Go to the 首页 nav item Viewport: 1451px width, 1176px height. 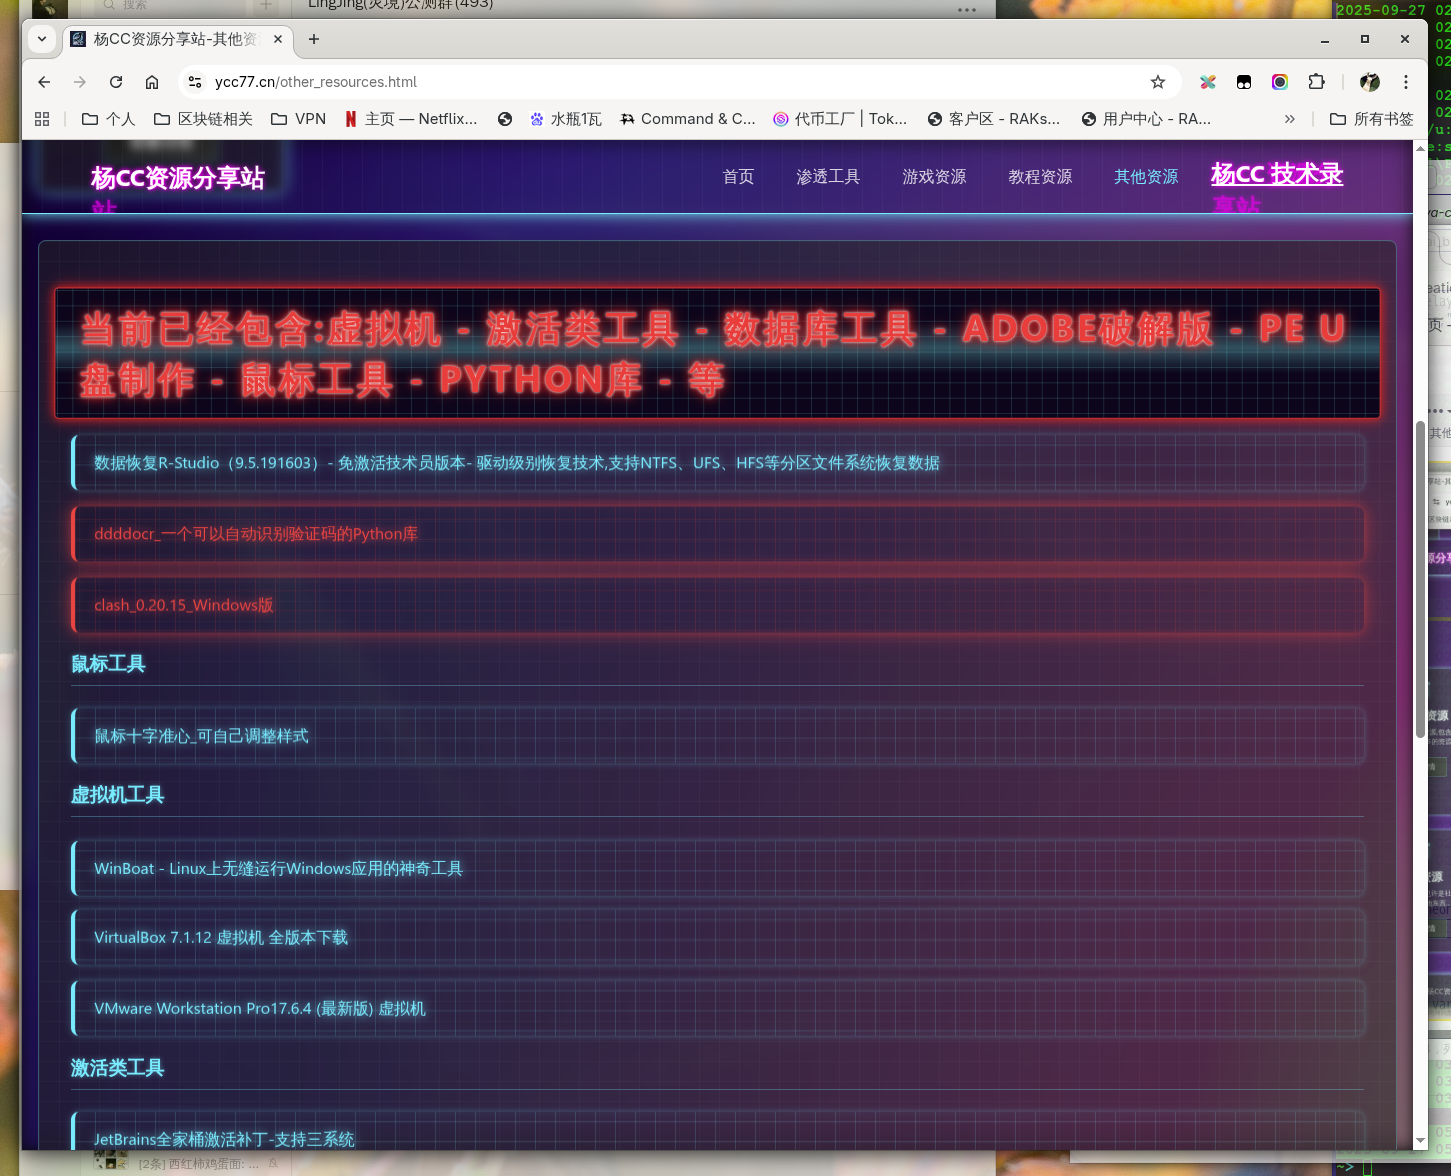point(739,177)
